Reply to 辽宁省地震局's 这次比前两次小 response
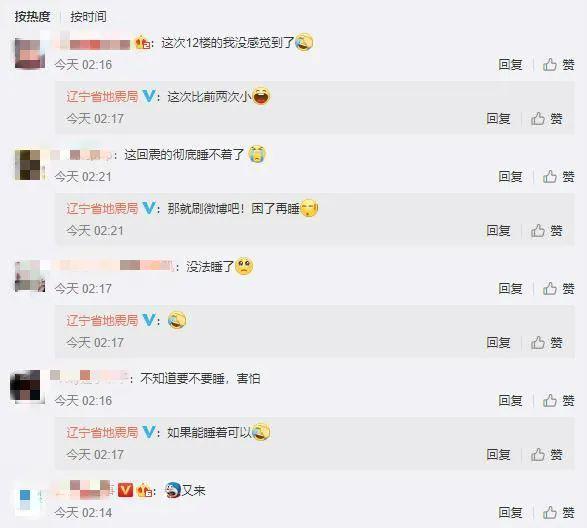 498,119
